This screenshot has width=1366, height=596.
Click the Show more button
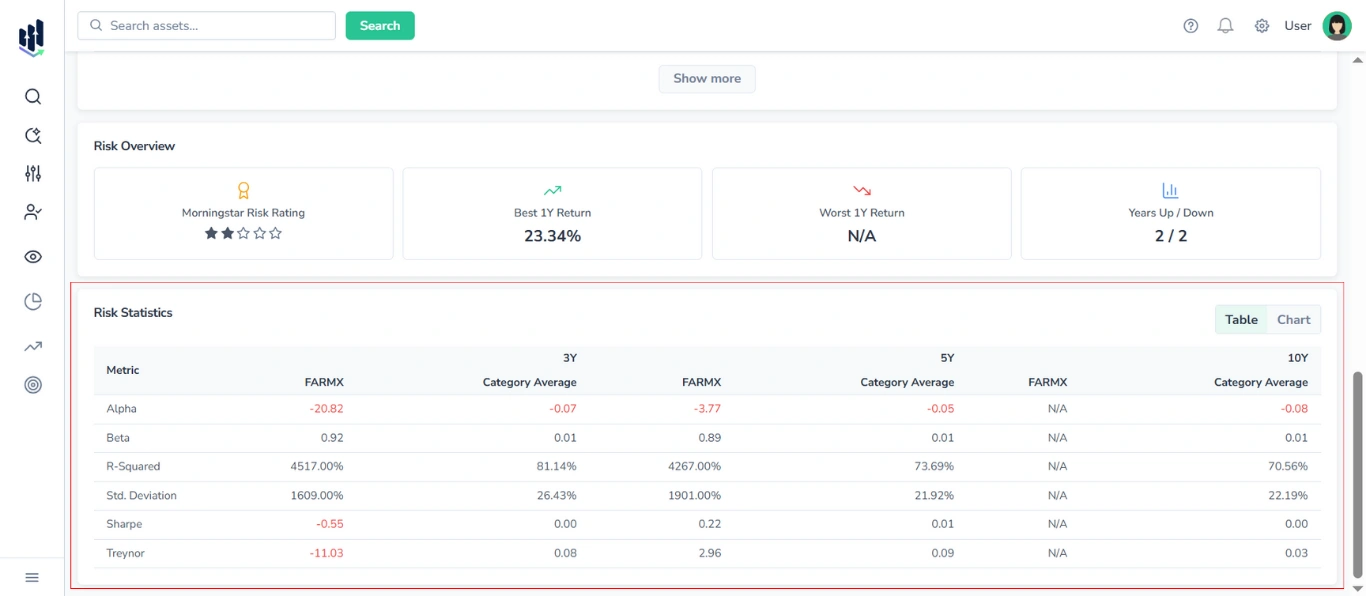pos(707,78)
